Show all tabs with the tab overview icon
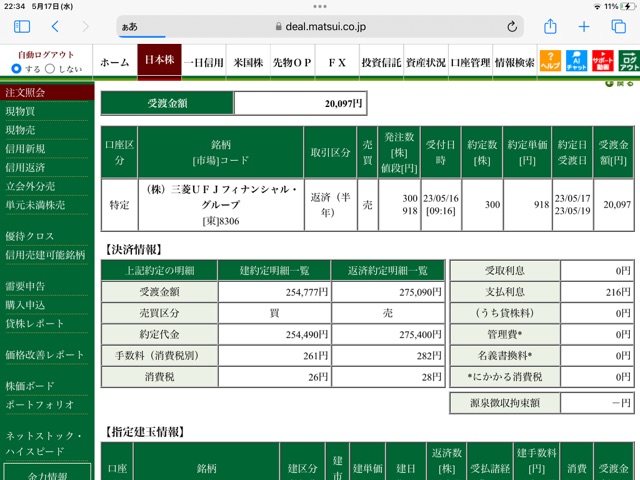 click(x=618, y=27)
